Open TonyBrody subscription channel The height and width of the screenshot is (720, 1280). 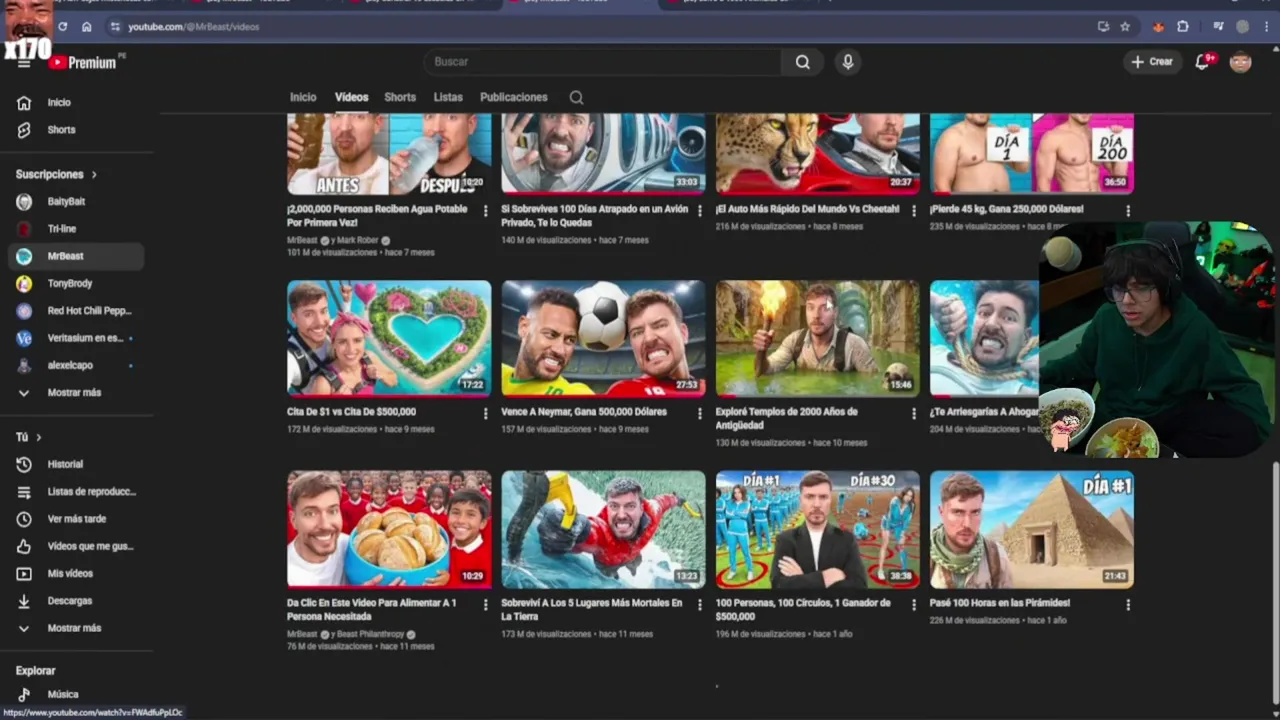[77, 284]
